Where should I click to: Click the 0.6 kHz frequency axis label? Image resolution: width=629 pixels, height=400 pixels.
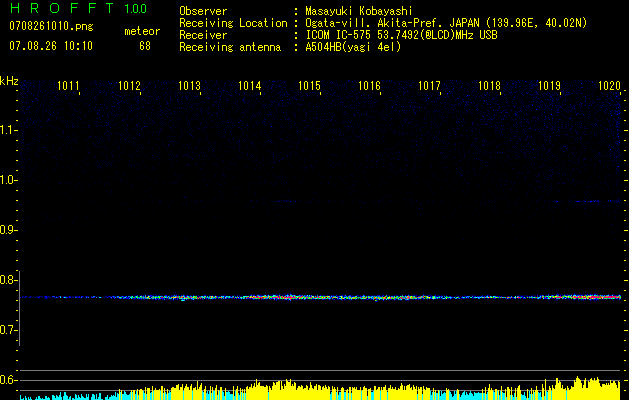(x=7, y=380)
